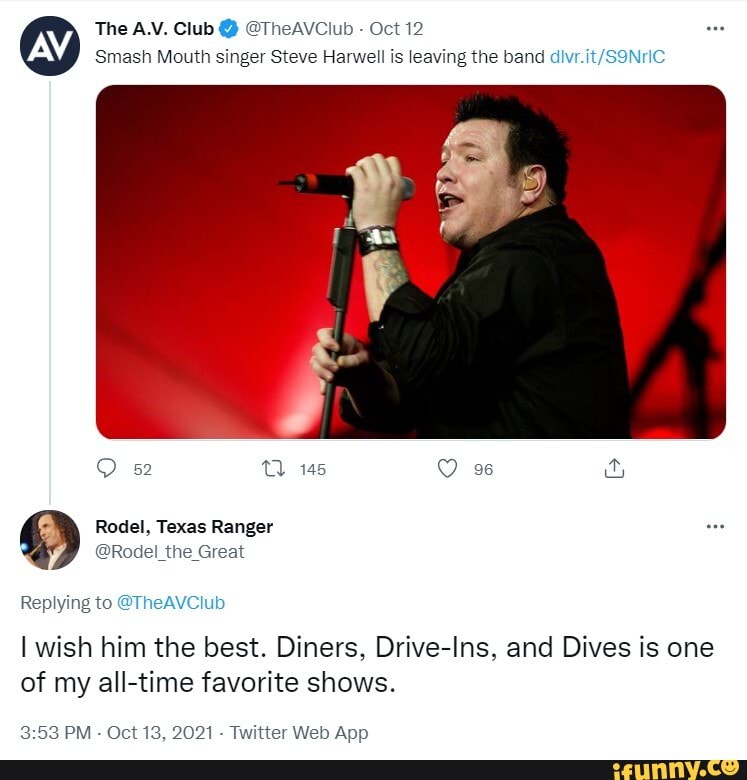Click Rodel's profile picture avatar
This screenshot has width=747, height=780.
pos(50,540)
